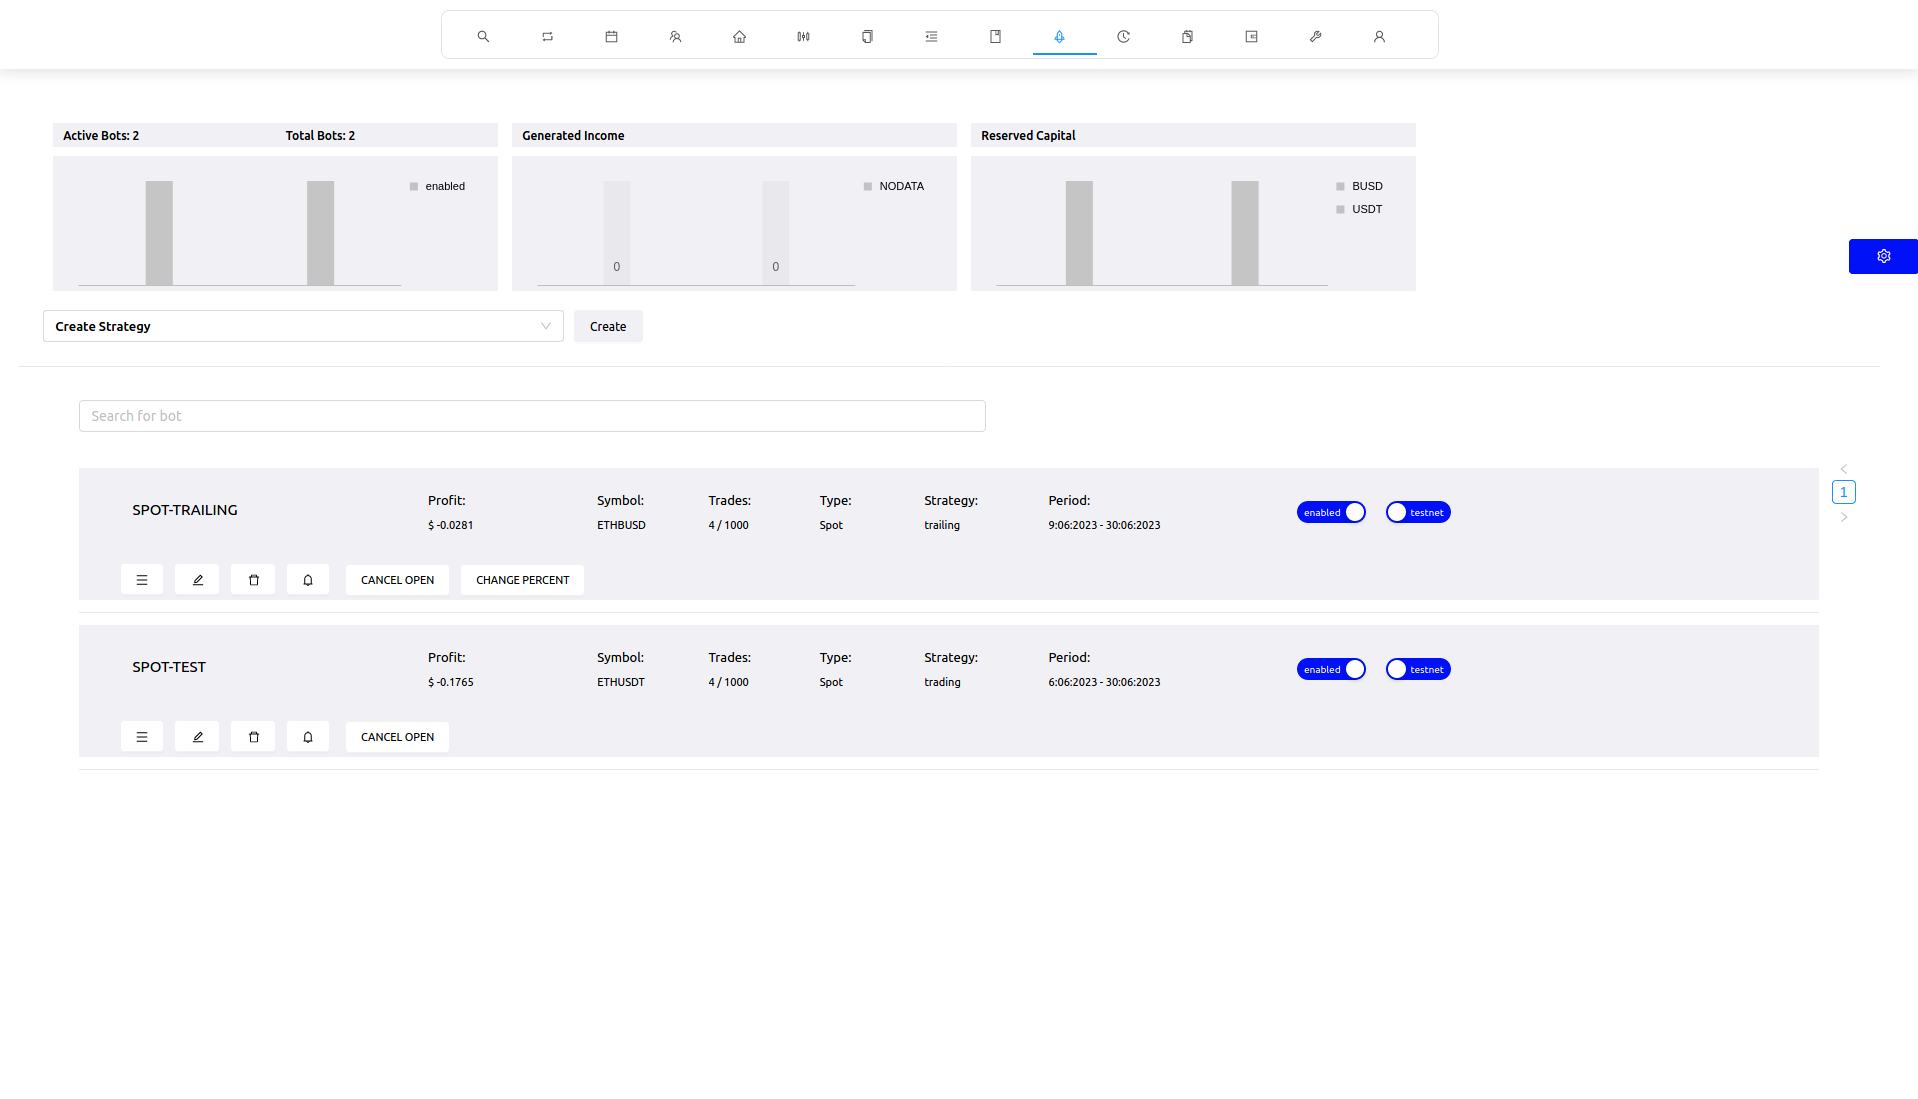This screenshot has width=1918, height=1099.
Task: Open notifications bell for SPOT-TRAILING bot
Action: point(308,580)
